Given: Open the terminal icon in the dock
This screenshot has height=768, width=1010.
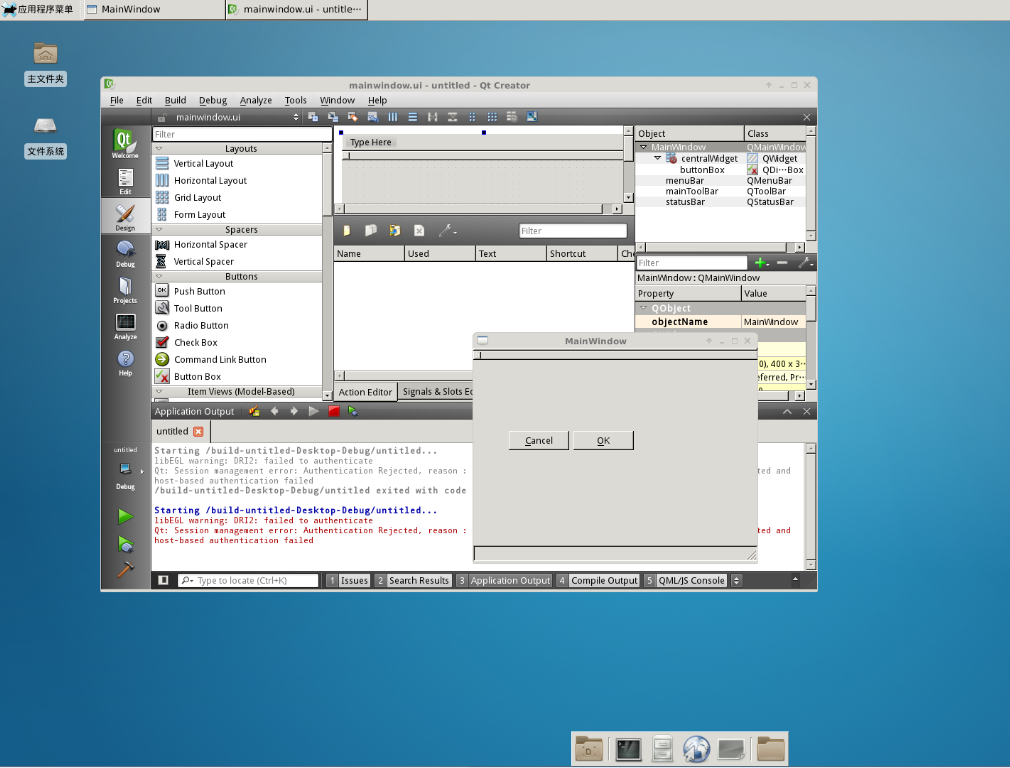Looking at the screenshot, I should pyautogui.click(x=628, y=749).
